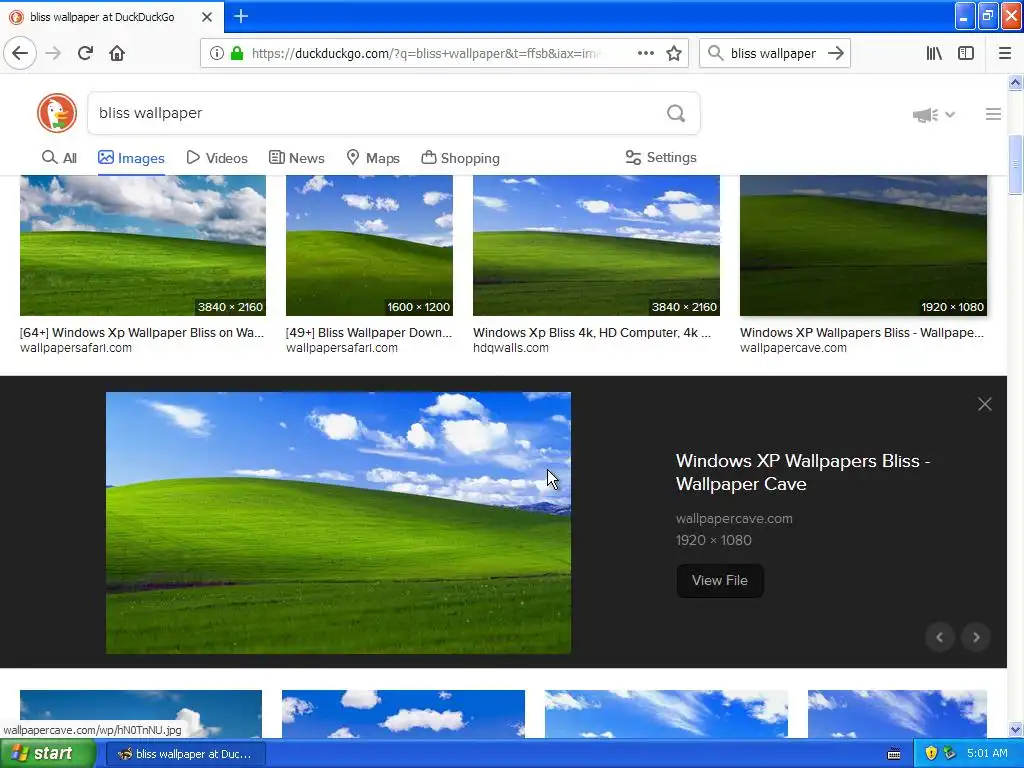This screenshot has width=1024, height=768.
Task: Select the 1920 × 1080 wallpapercave thumbnail
Action: [x=863, y=246]
